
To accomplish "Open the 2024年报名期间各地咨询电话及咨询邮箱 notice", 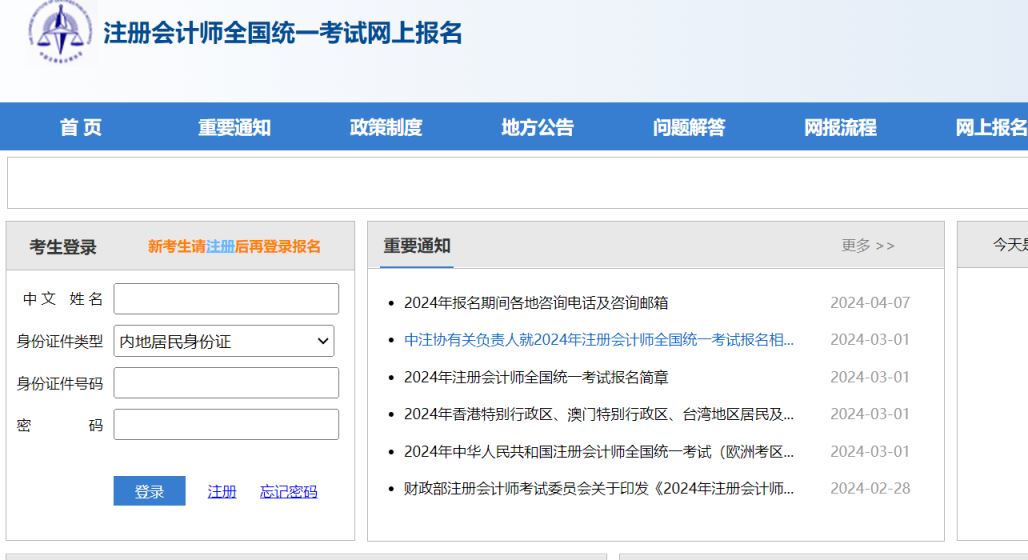I will coord(536,303).
